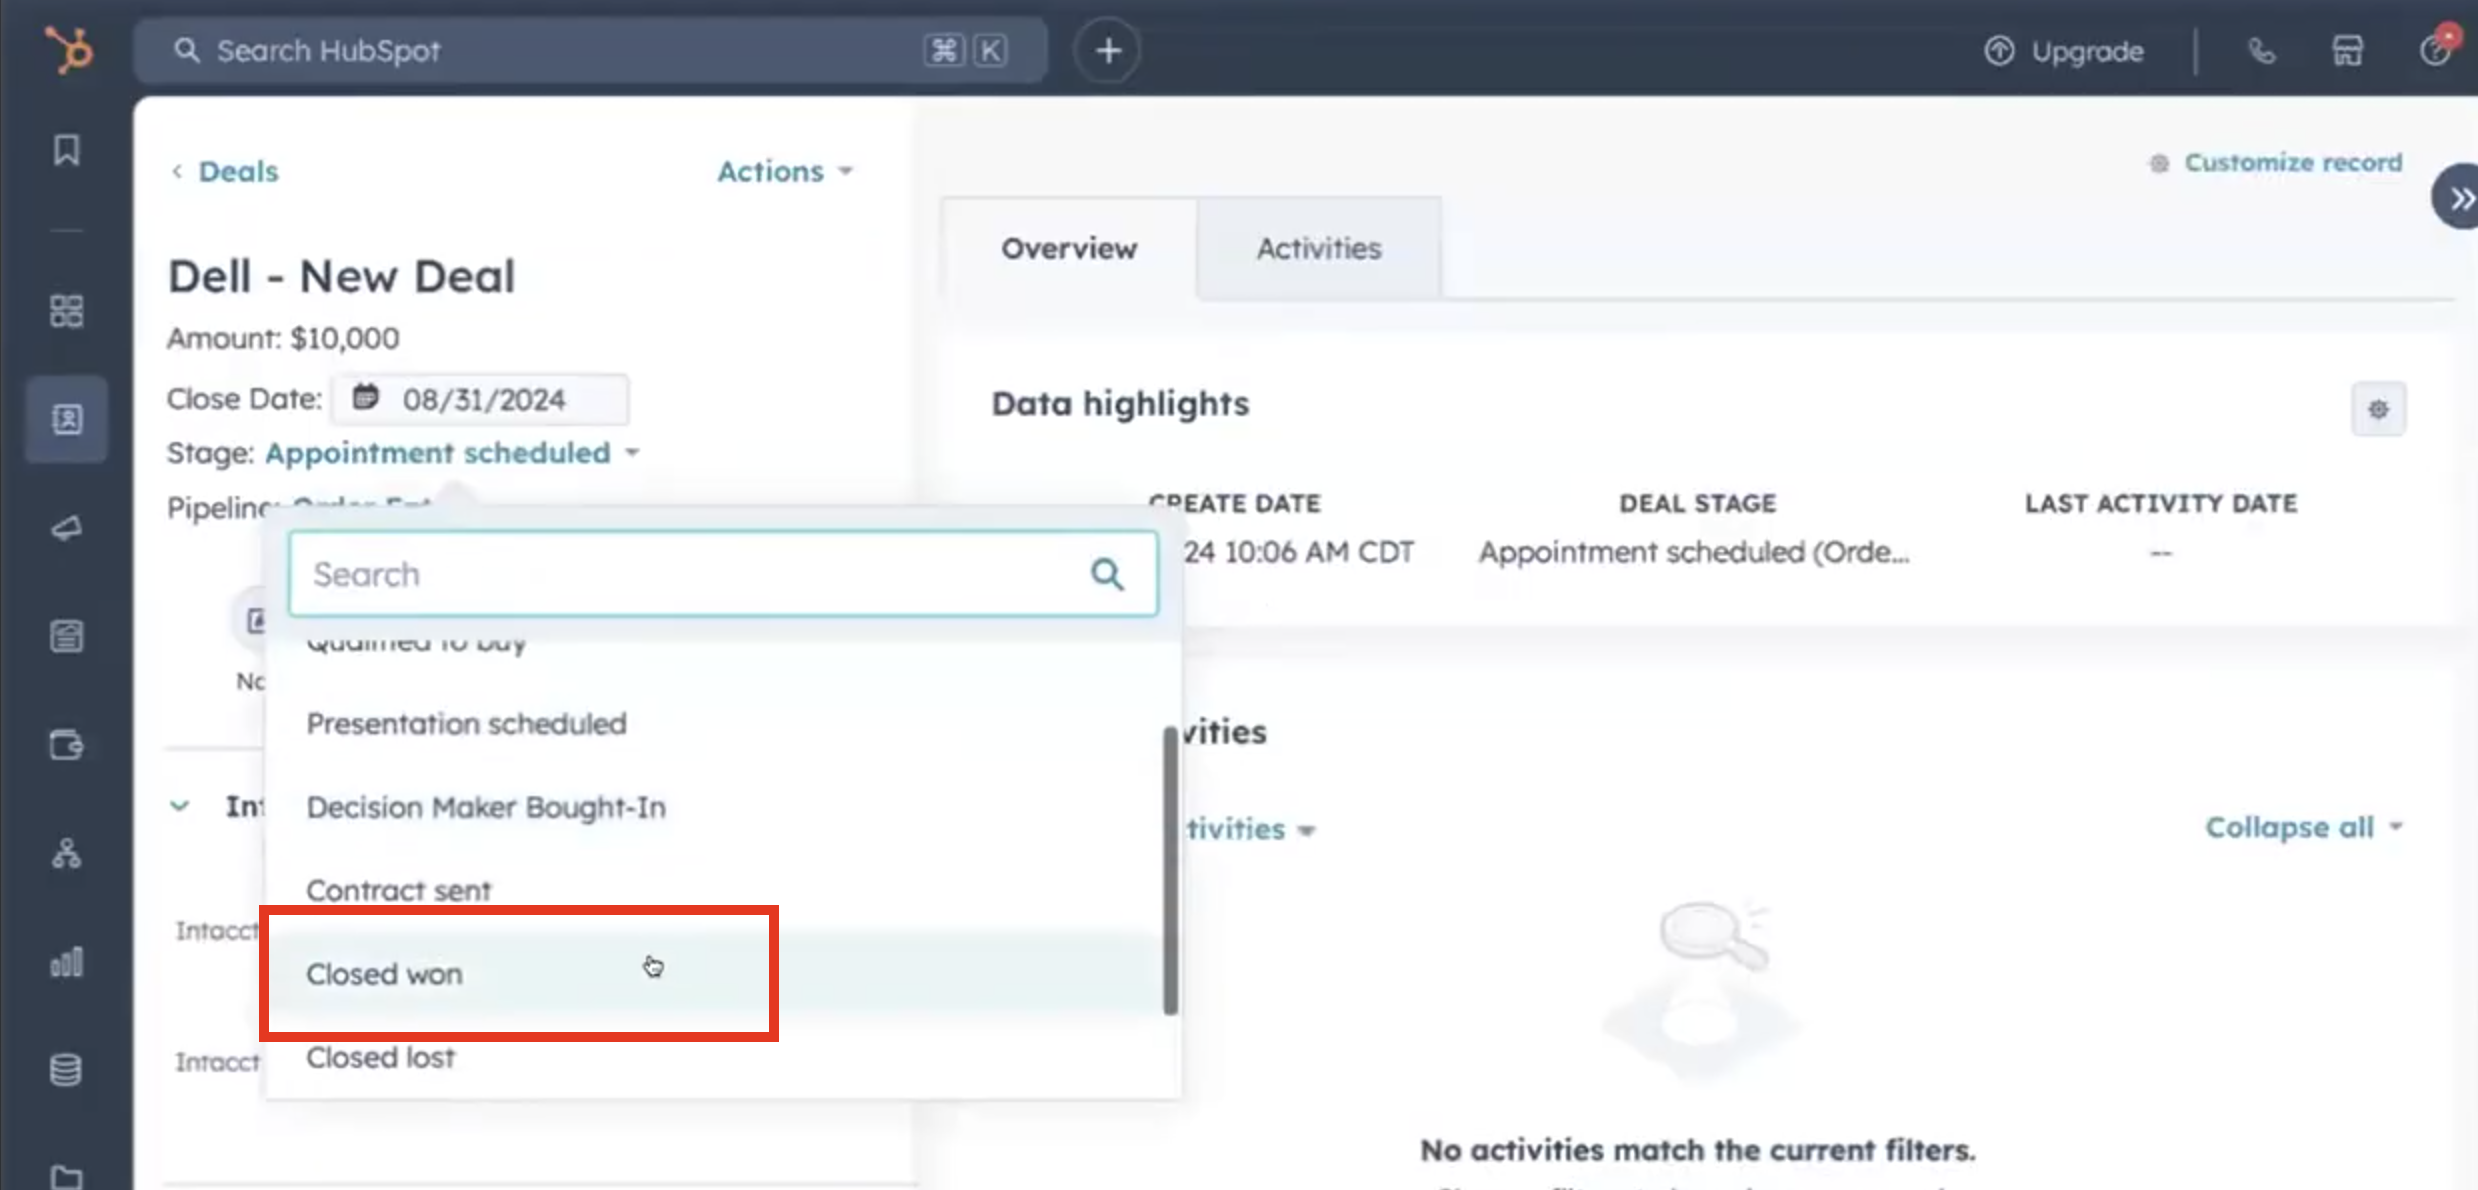Screen dimensions: 2478x1190
Task: Switch to the Overview tab
Action: 1069,248
